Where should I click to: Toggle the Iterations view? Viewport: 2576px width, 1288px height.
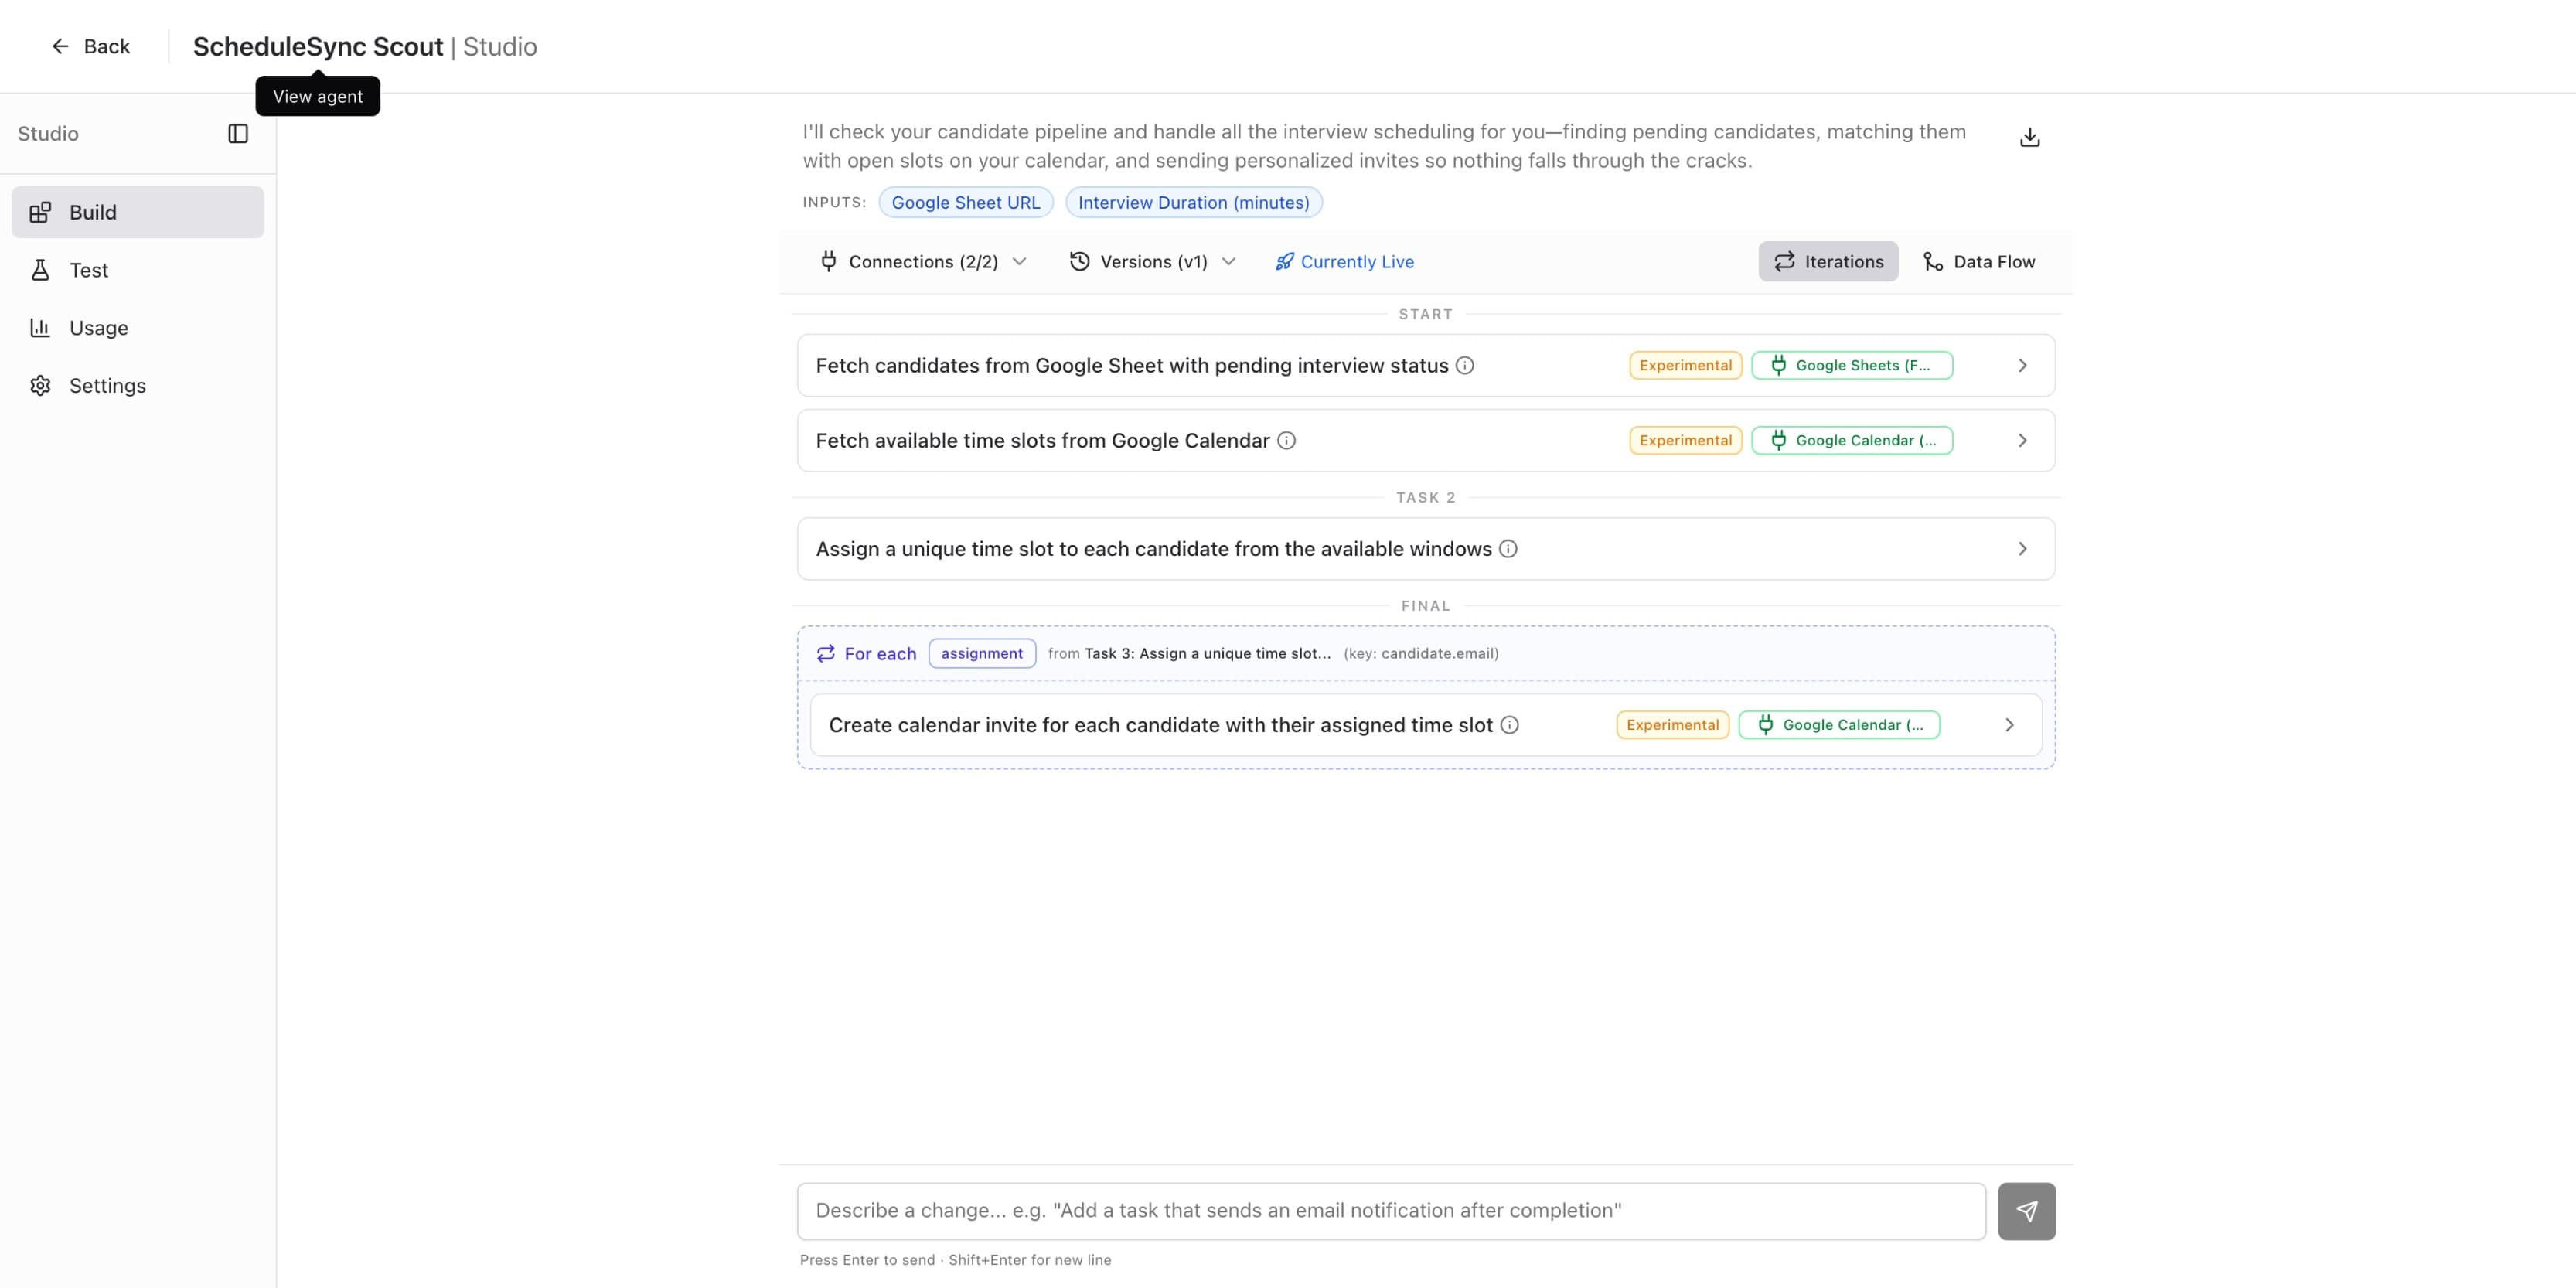tap(1828, 261)
